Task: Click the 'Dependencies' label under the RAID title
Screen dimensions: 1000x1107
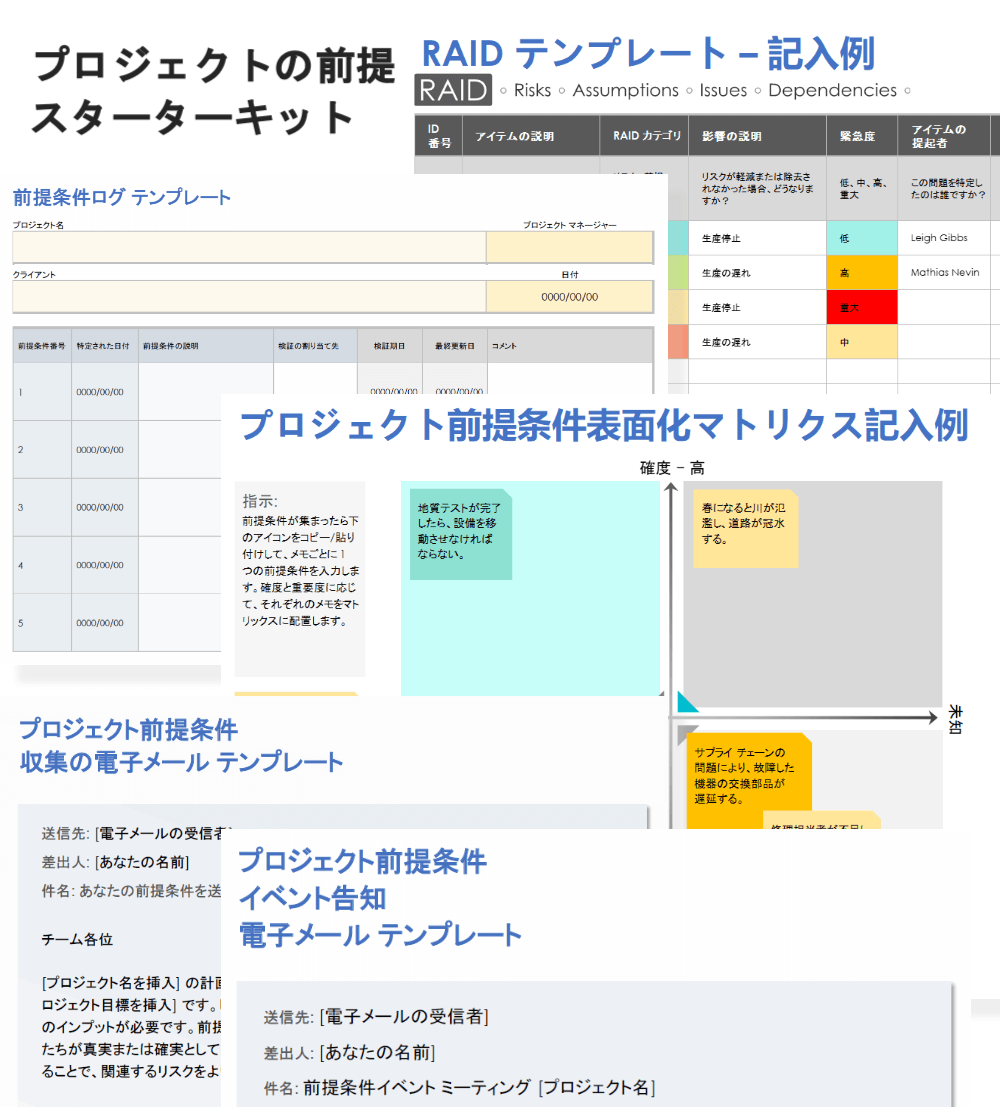Action: (833, 90)
